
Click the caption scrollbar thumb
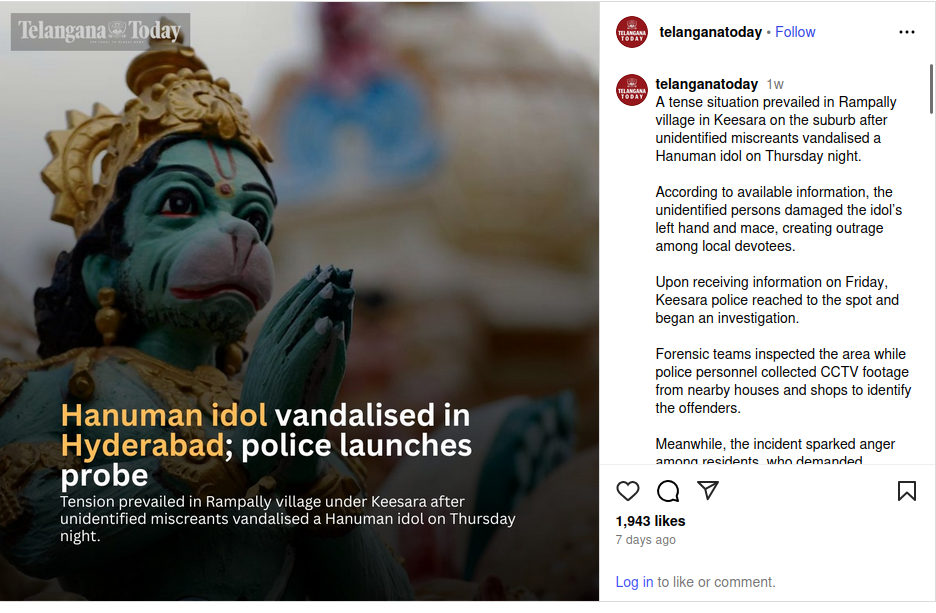pyautogui.click(x=931, y=89)
